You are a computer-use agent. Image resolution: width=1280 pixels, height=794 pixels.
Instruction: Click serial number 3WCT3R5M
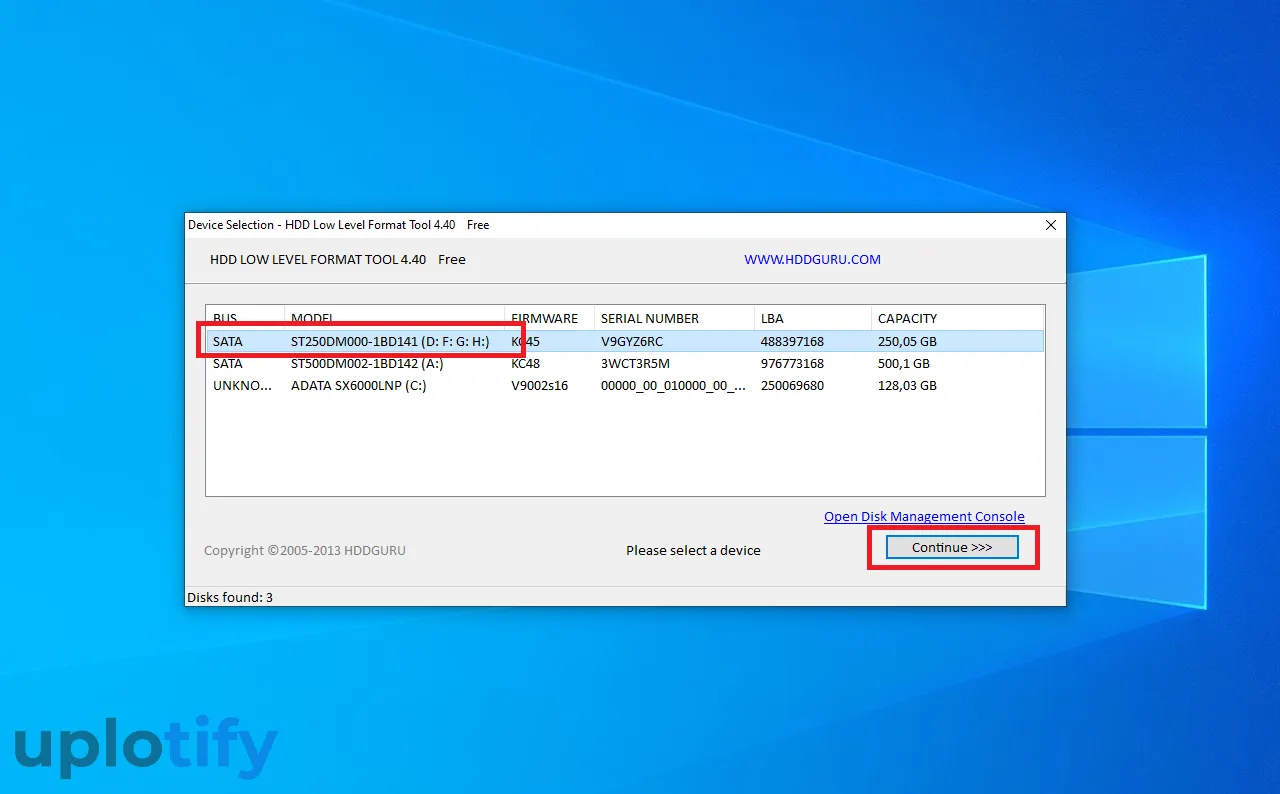pyautogui.click(x=635, y=363)
